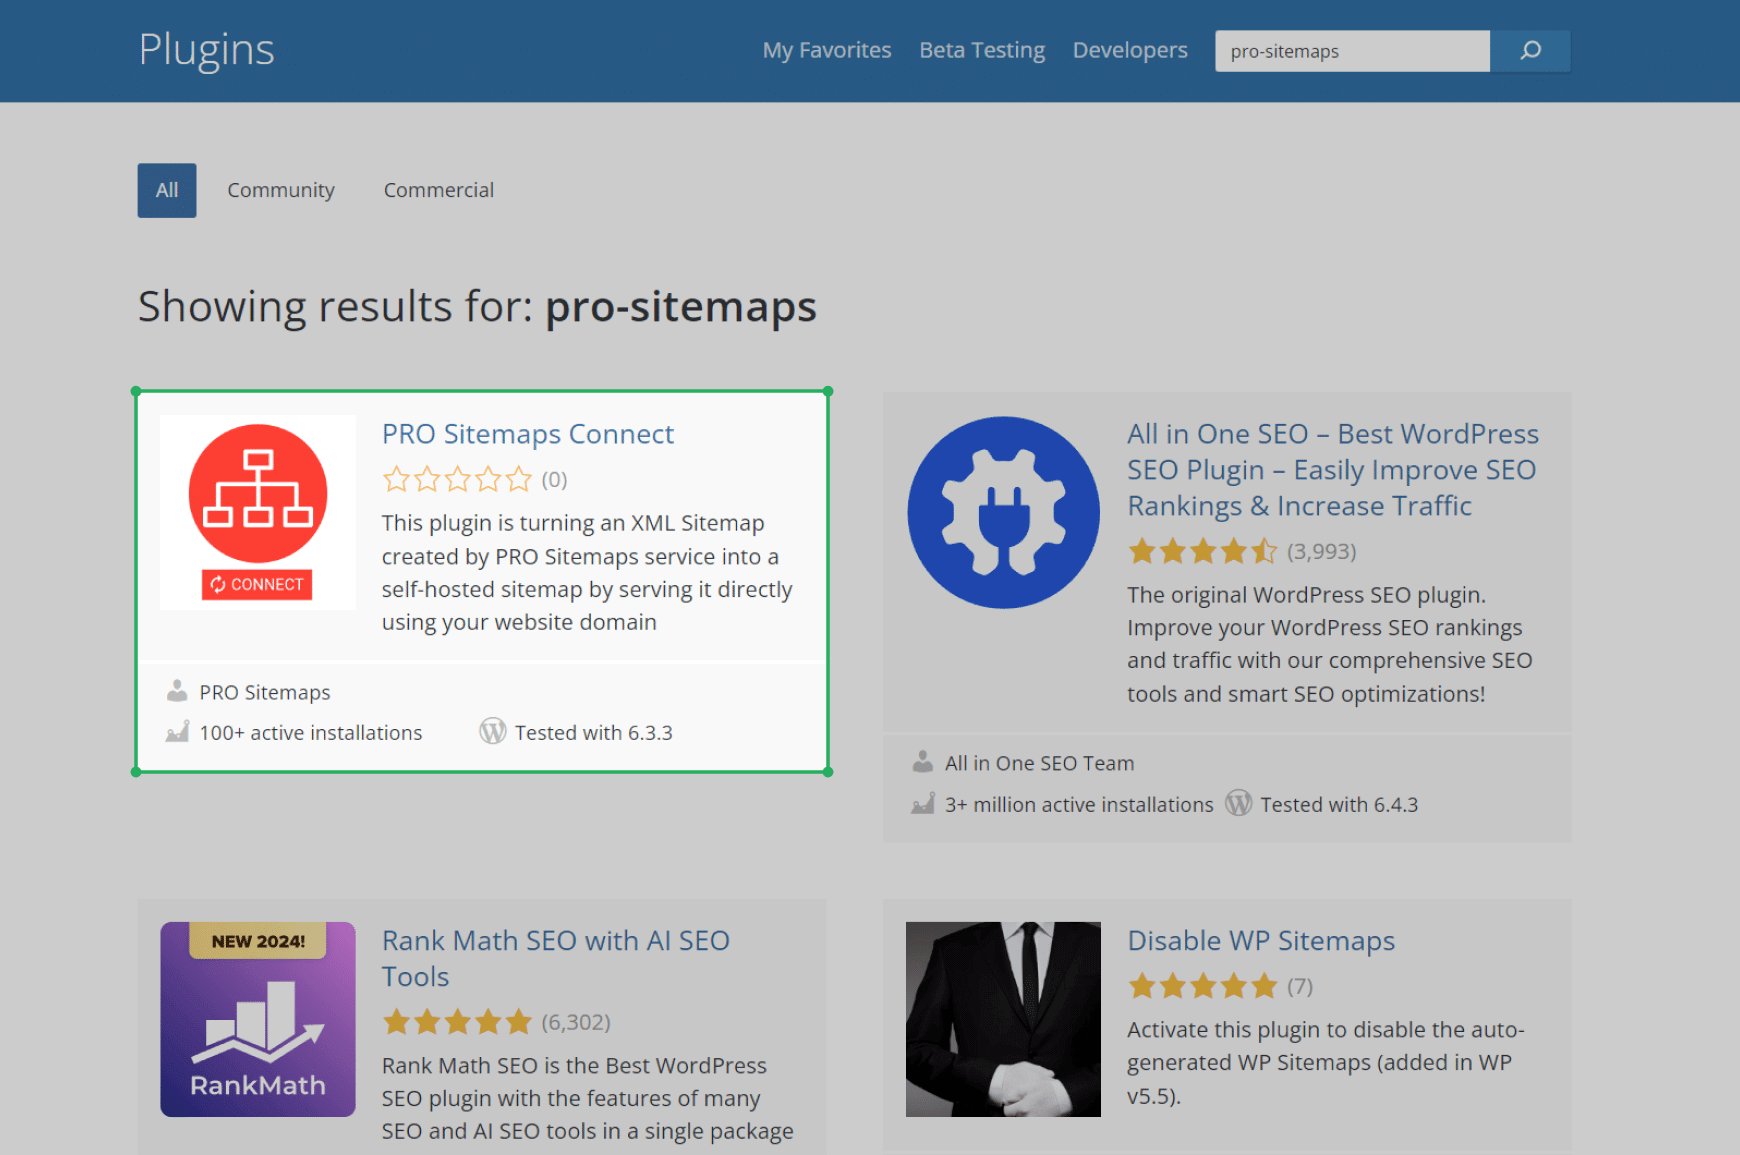Click the Rank Math plugin thumbnail
The image size is (1740, 1155).
pos(258,1019)
